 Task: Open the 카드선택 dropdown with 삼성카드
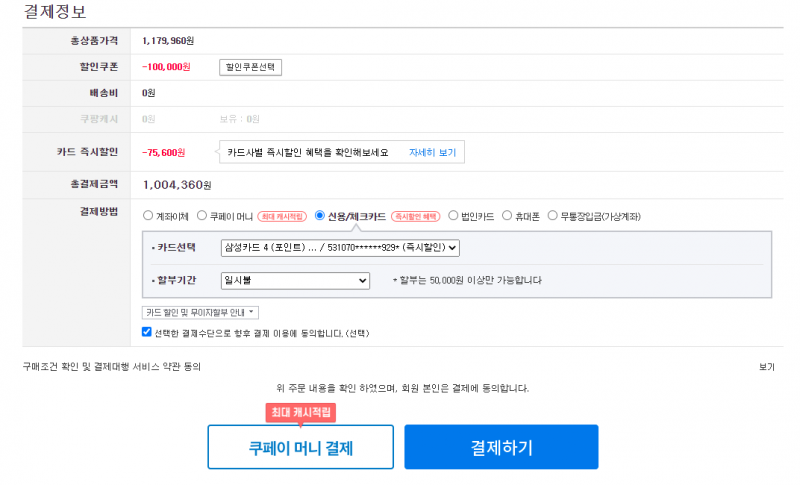point(340,247)
